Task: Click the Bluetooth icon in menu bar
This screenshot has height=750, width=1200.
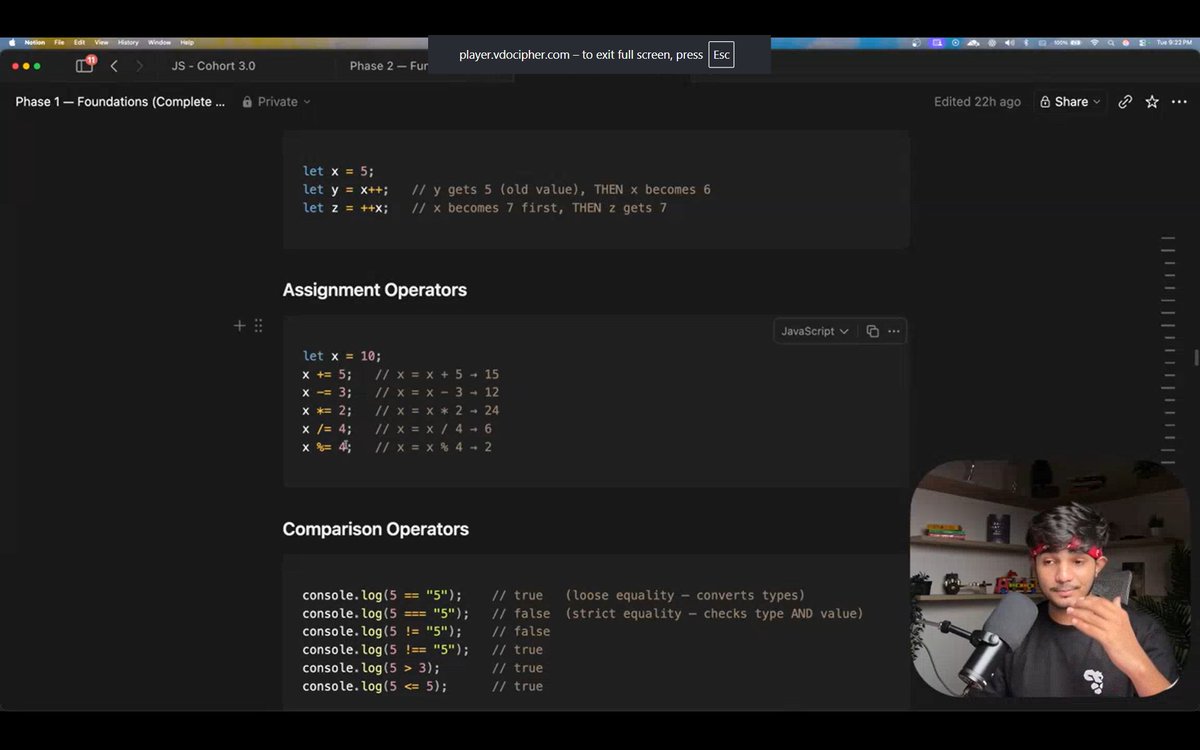Action: (1026, 43)
